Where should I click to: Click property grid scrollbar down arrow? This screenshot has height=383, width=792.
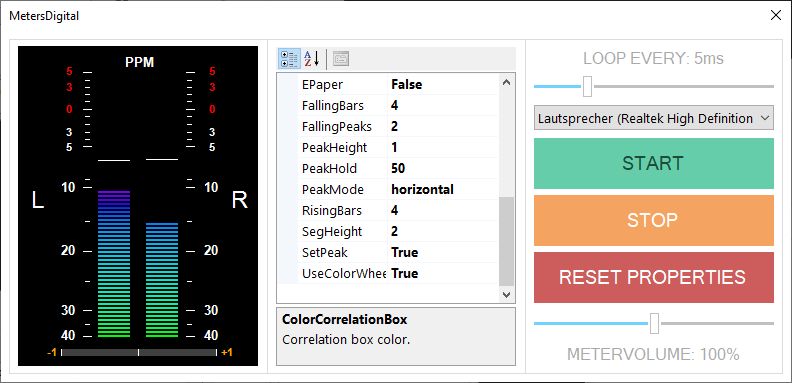point(507,295)
